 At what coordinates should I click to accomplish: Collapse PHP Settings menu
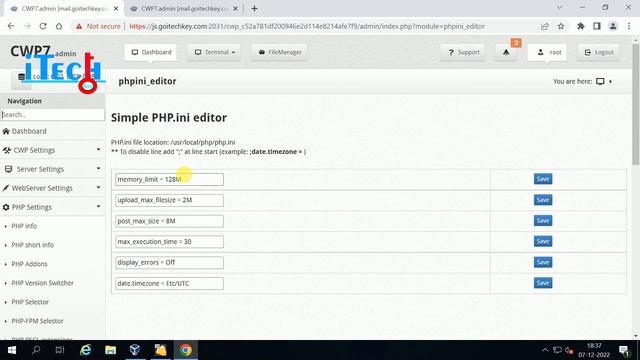[x=52, y=207]
